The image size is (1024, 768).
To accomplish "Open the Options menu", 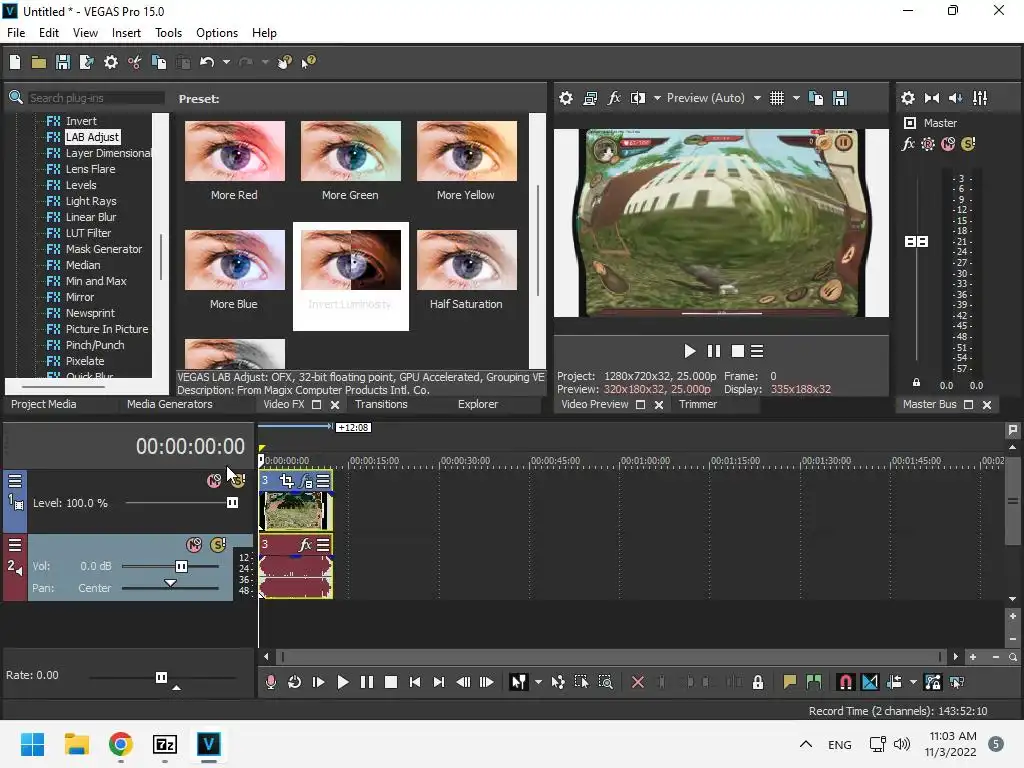I will click(217, 33).
